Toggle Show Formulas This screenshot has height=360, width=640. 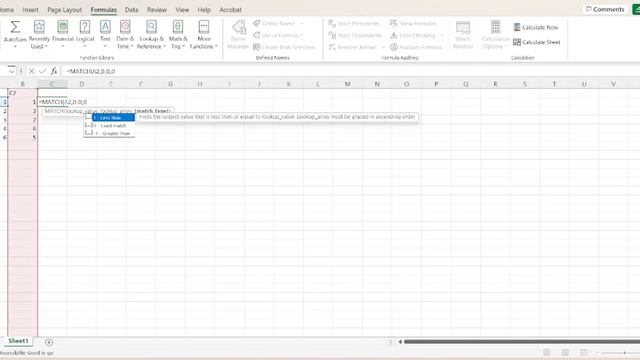[x=413, y=24]
